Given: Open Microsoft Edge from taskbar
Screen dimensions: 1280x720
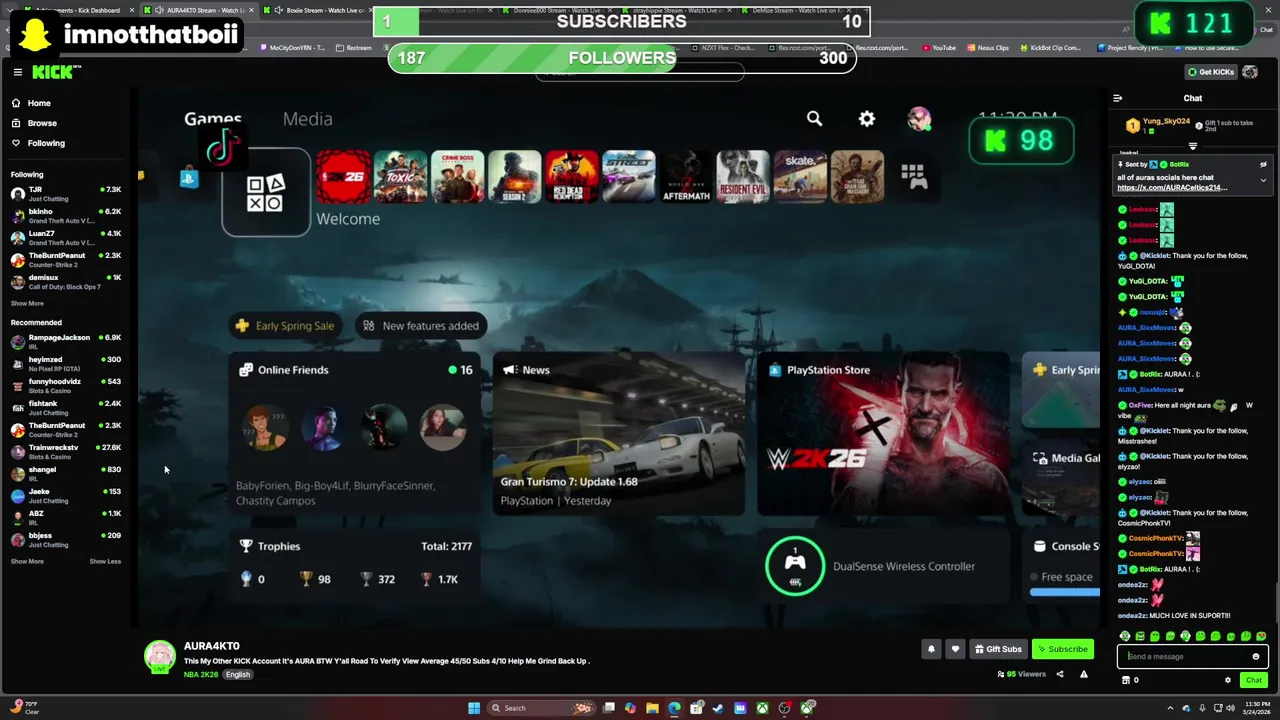Looking at the screenshot, I should tap(674, 708).
